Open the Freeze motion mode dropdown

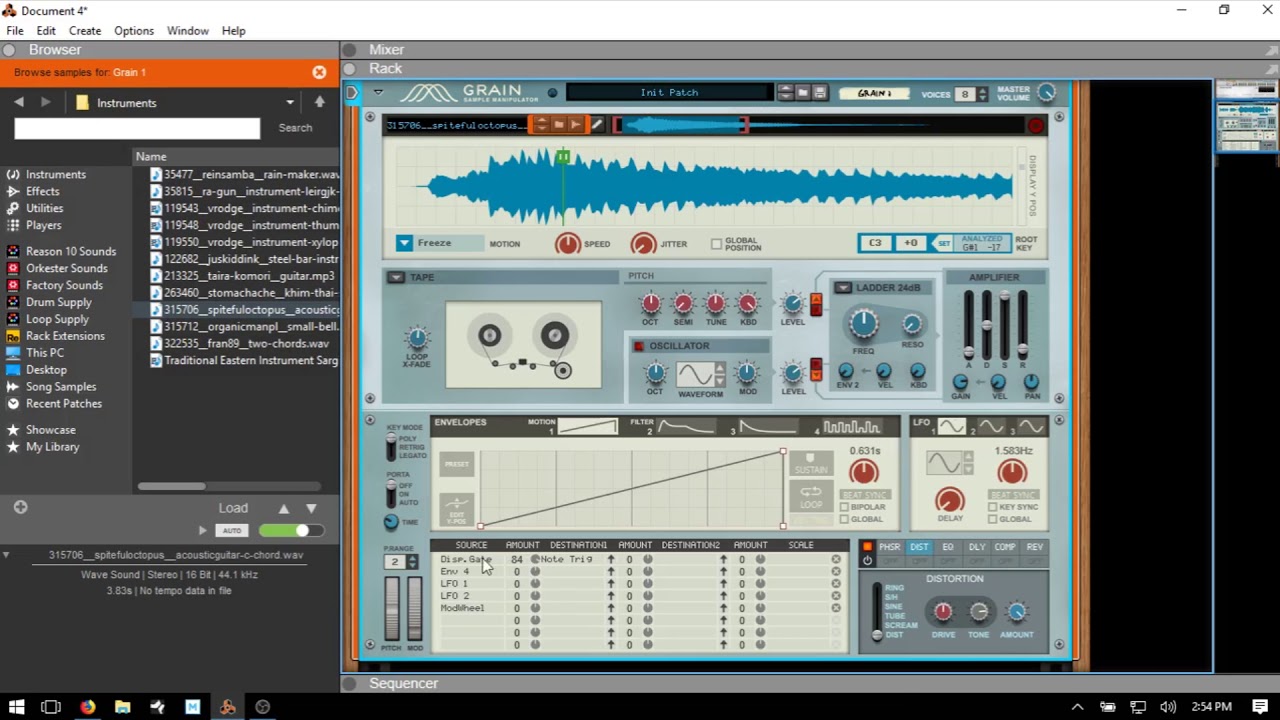(x=404, y=243)
